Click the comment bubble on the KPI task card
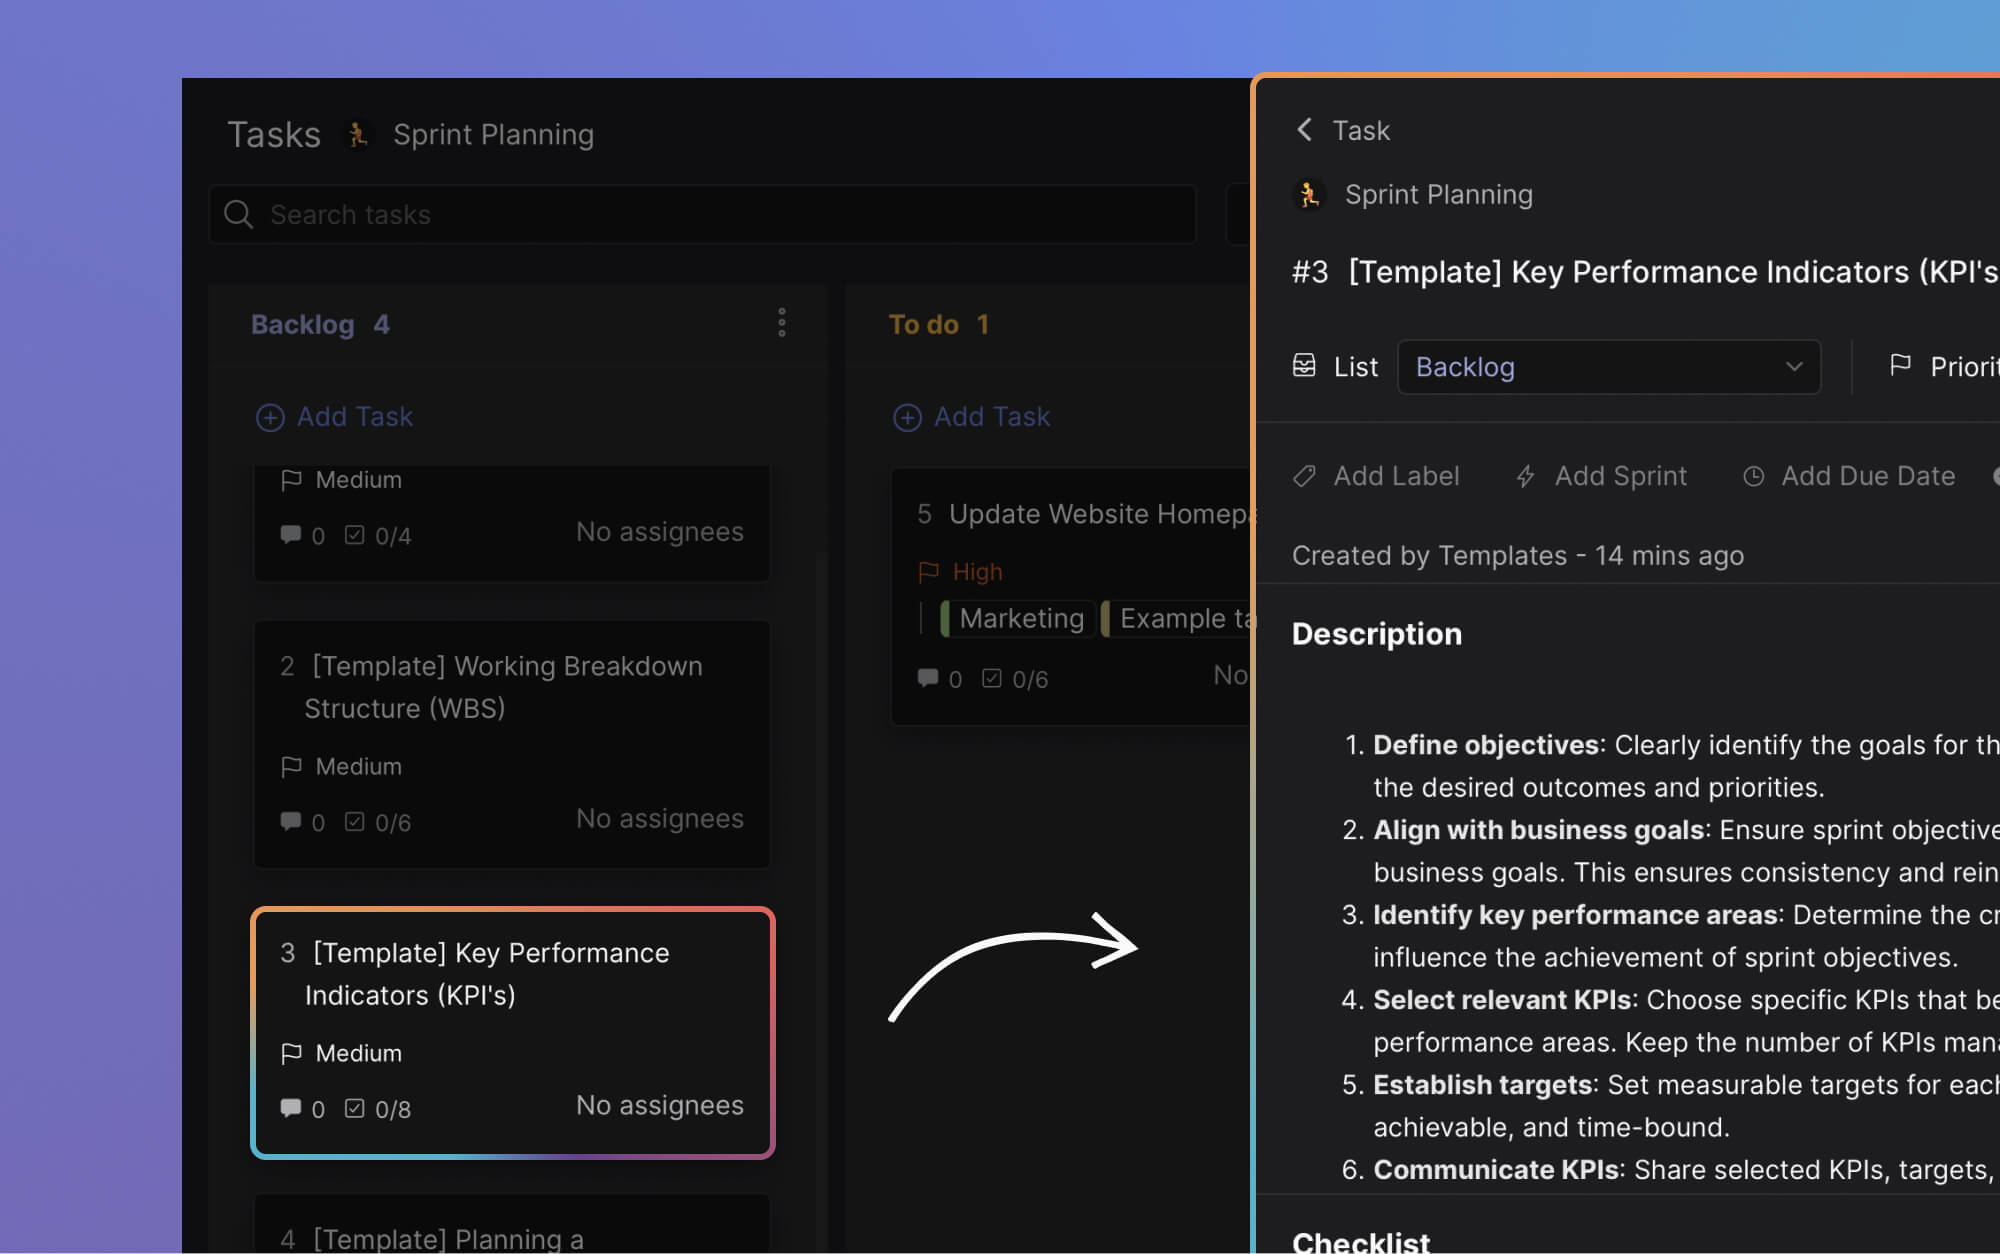Screen dimensions: 2000x1254 291,1108
